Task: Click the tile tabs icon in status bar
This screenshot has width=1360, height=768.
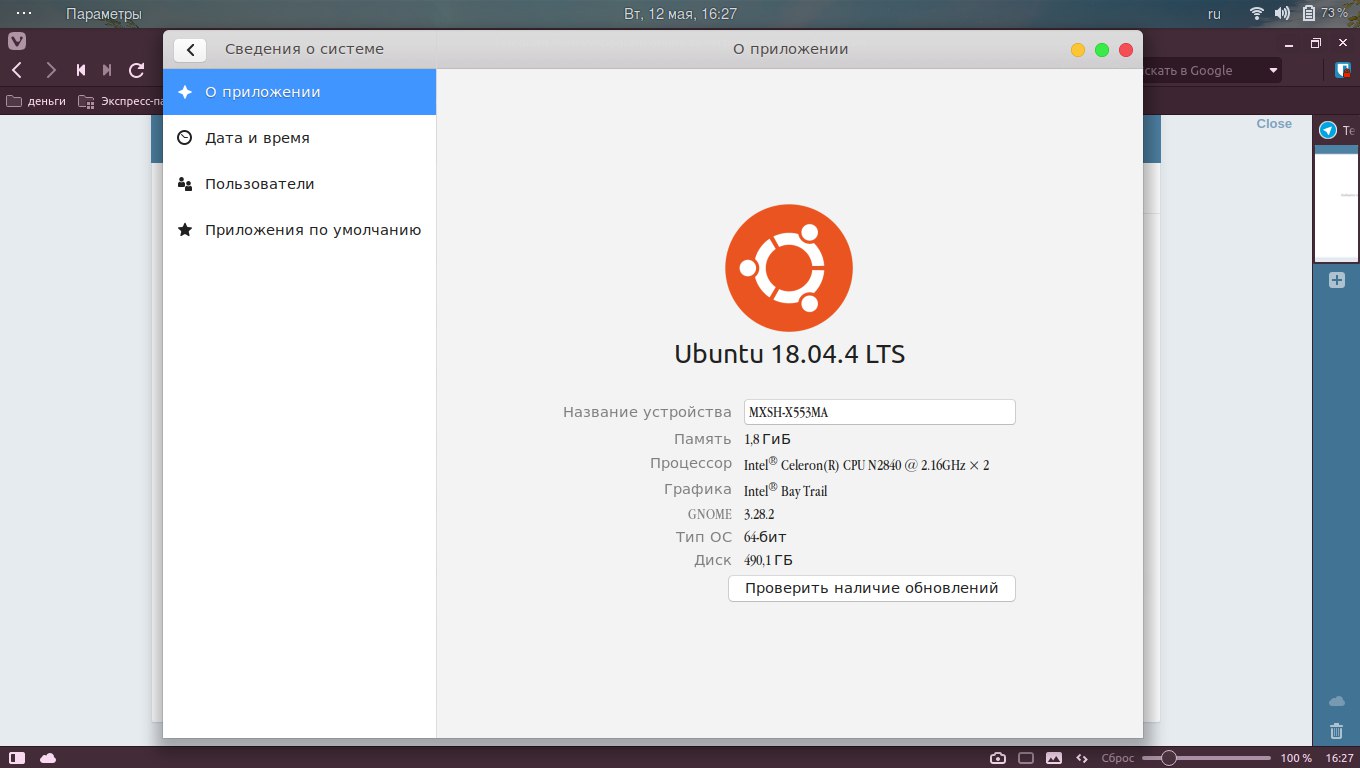Action: 1026,757
